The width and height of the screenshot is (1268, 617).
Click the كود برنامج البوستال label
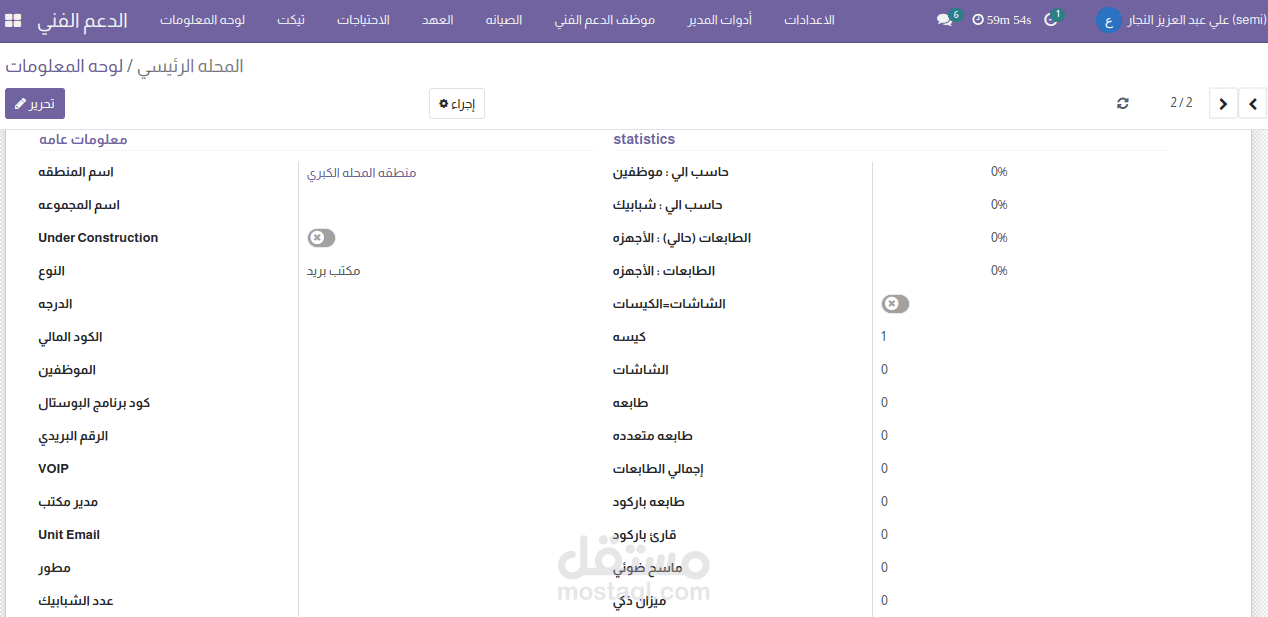(94, 403)
